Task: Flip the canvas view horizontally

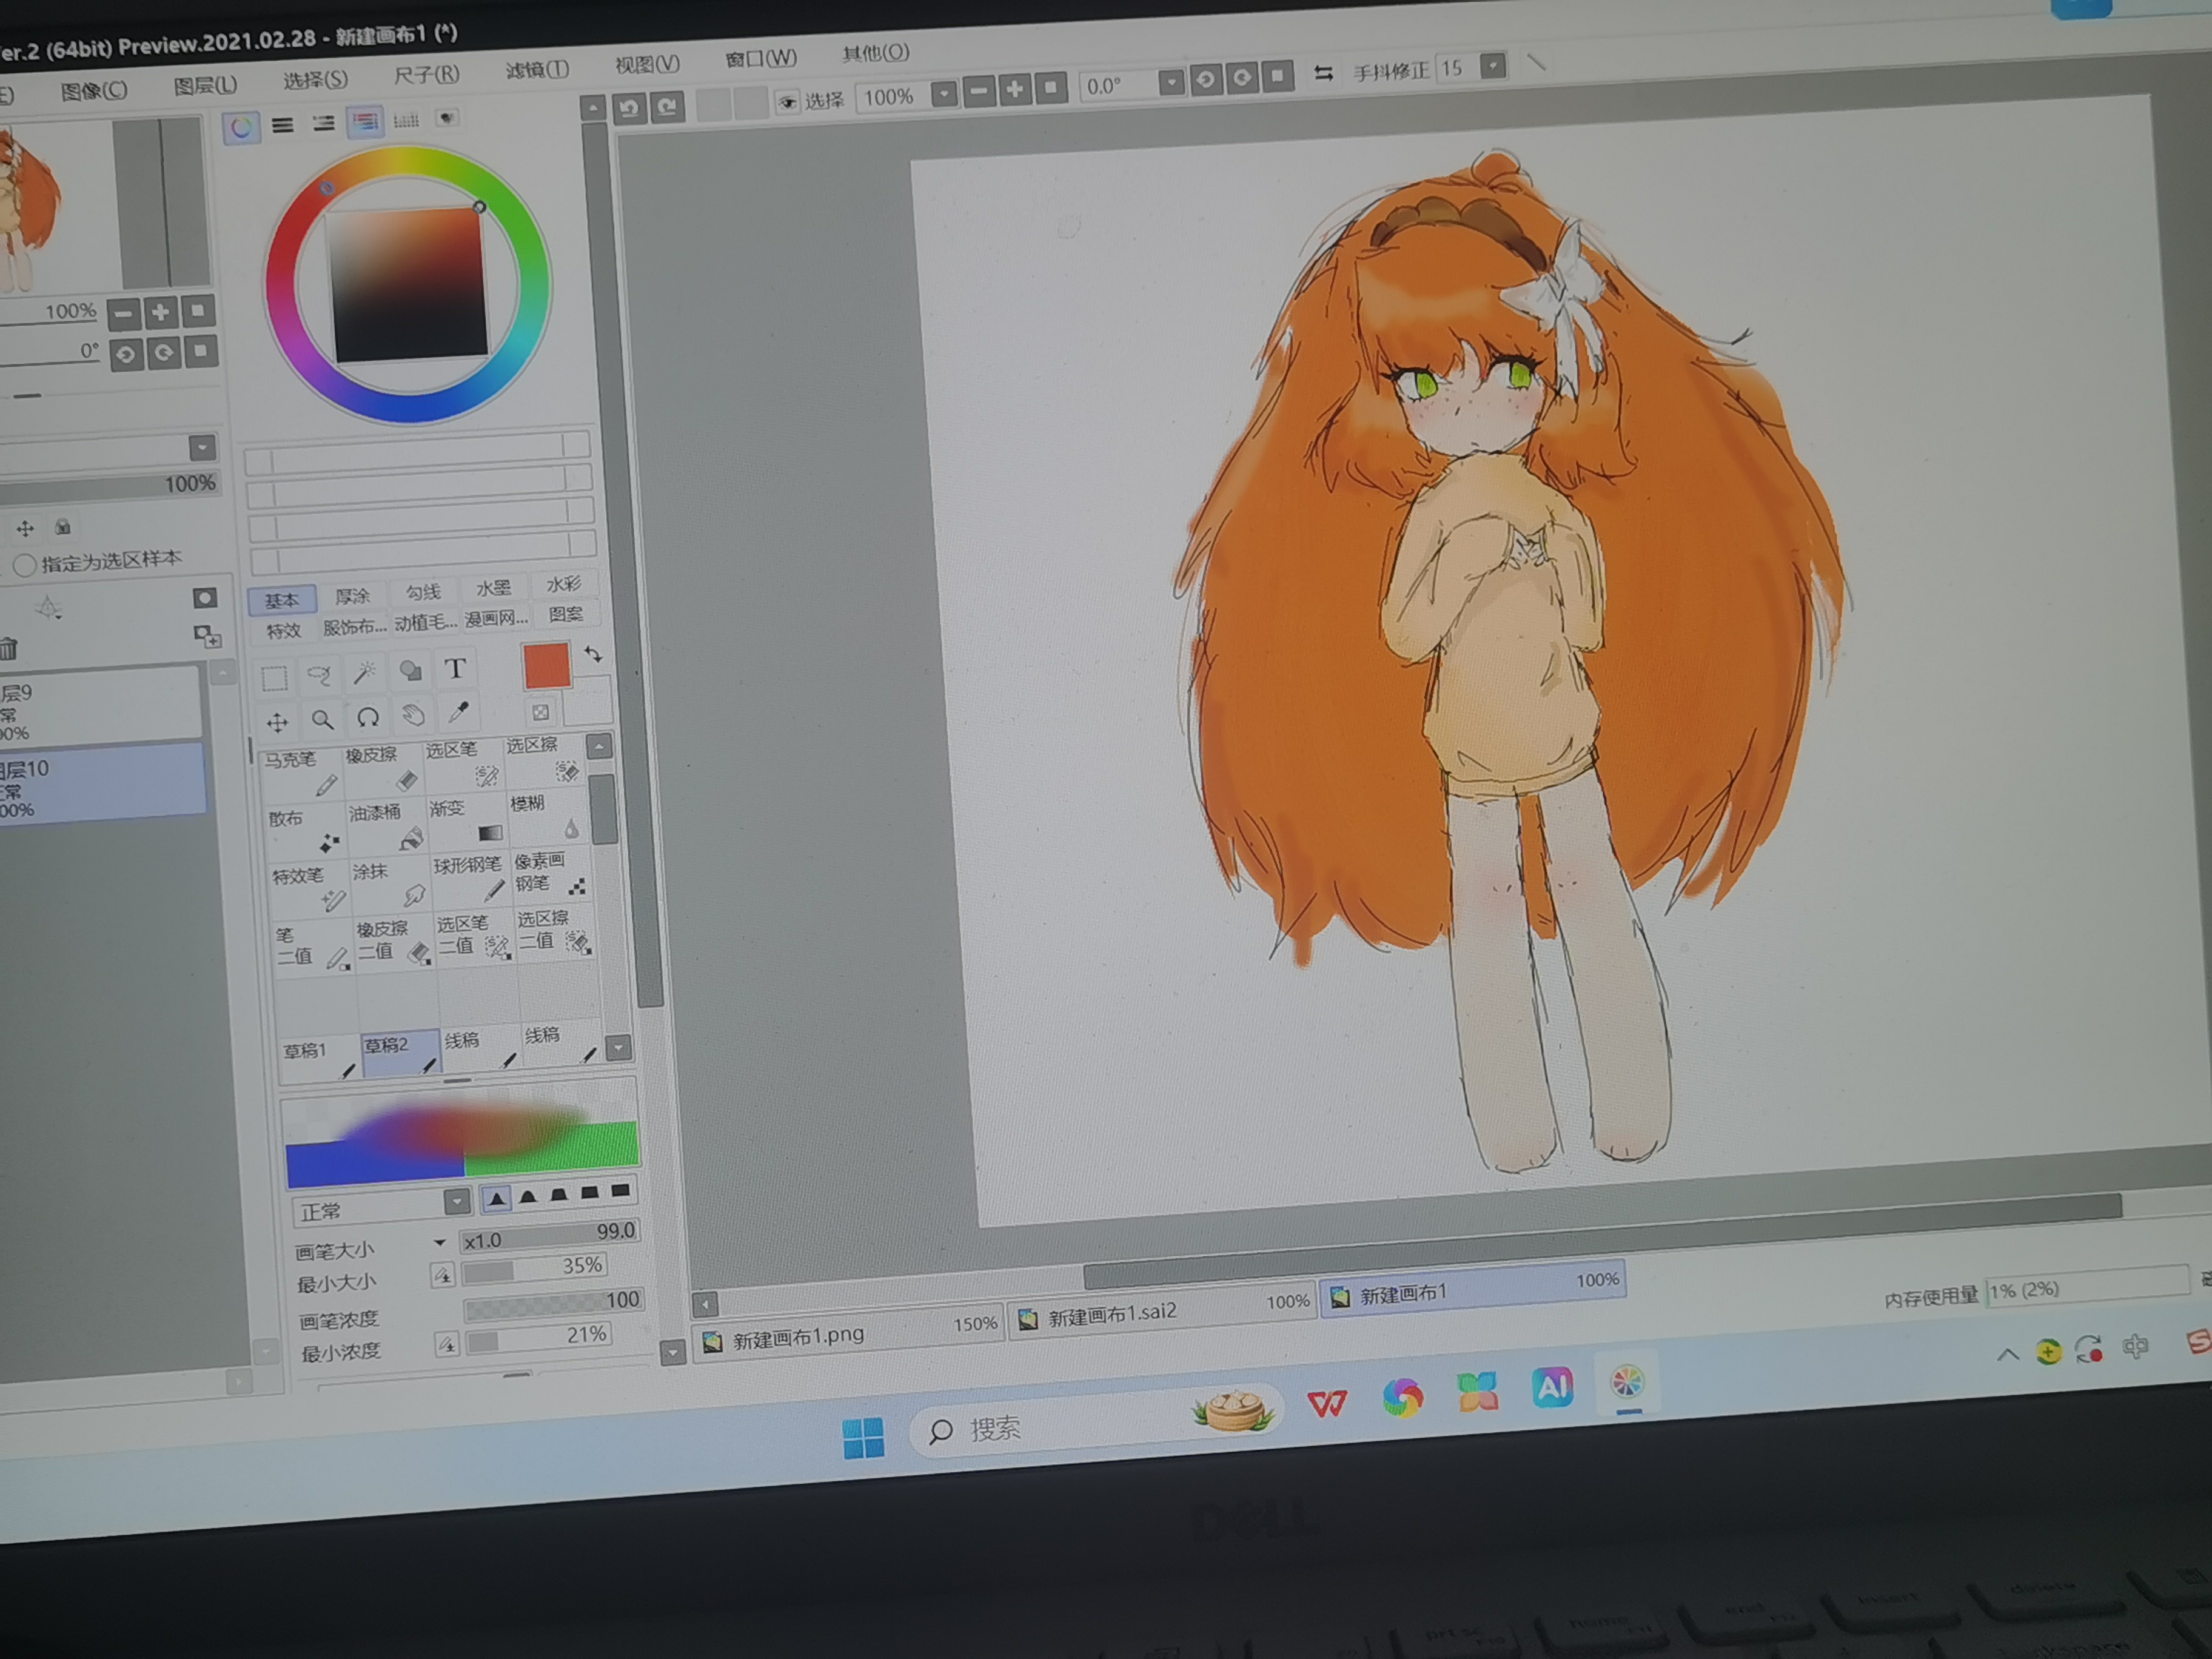Action: click(1323, 73)
